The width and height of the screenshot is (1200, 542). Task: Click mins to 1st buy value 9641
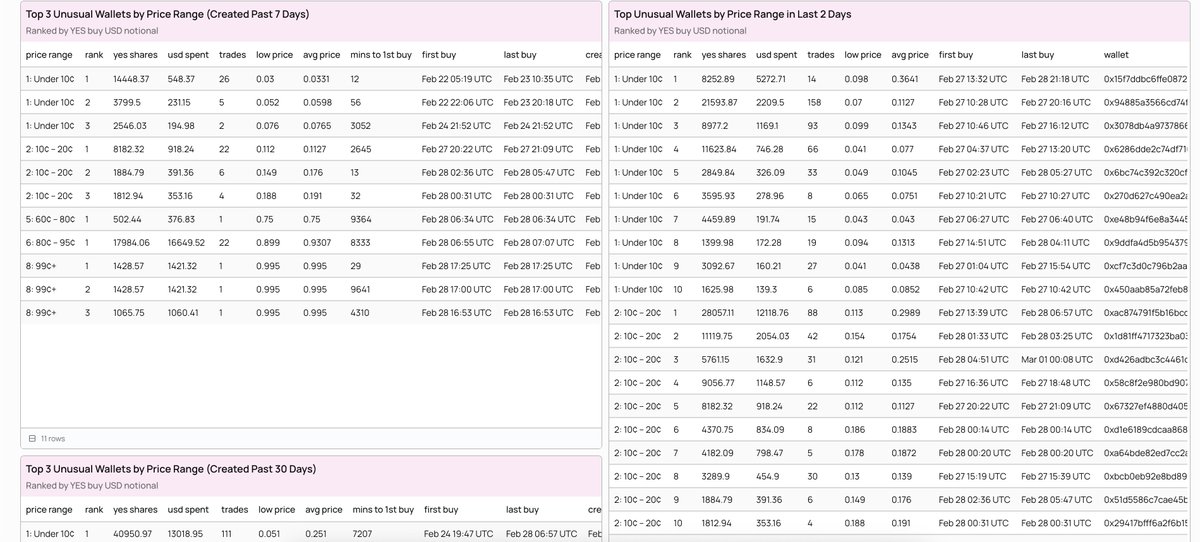(360, 289)
